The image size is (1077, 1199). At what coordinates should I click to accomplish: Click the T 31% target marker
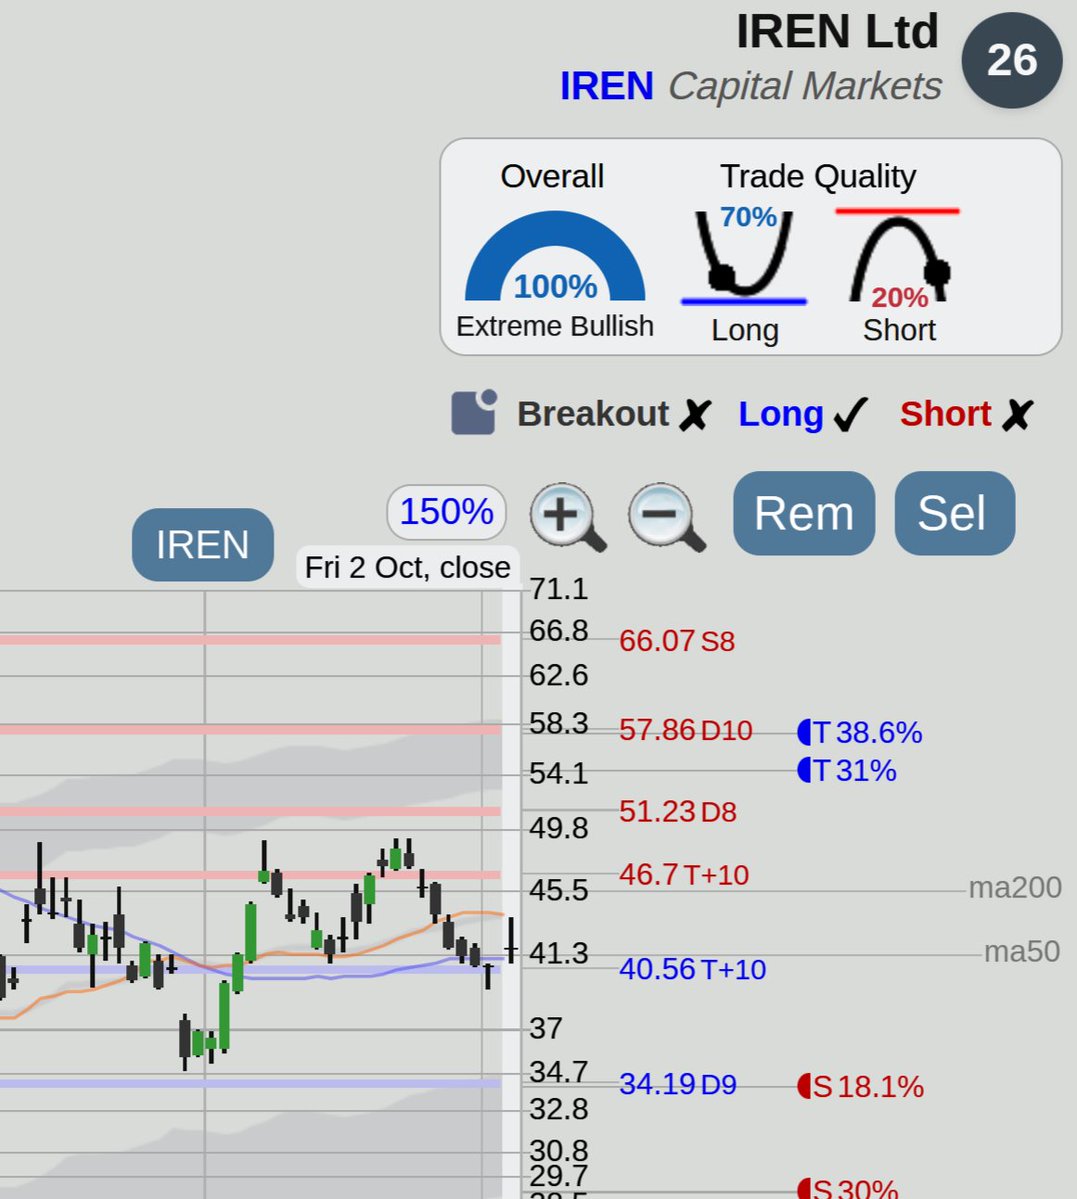click(x=847, y=770)
